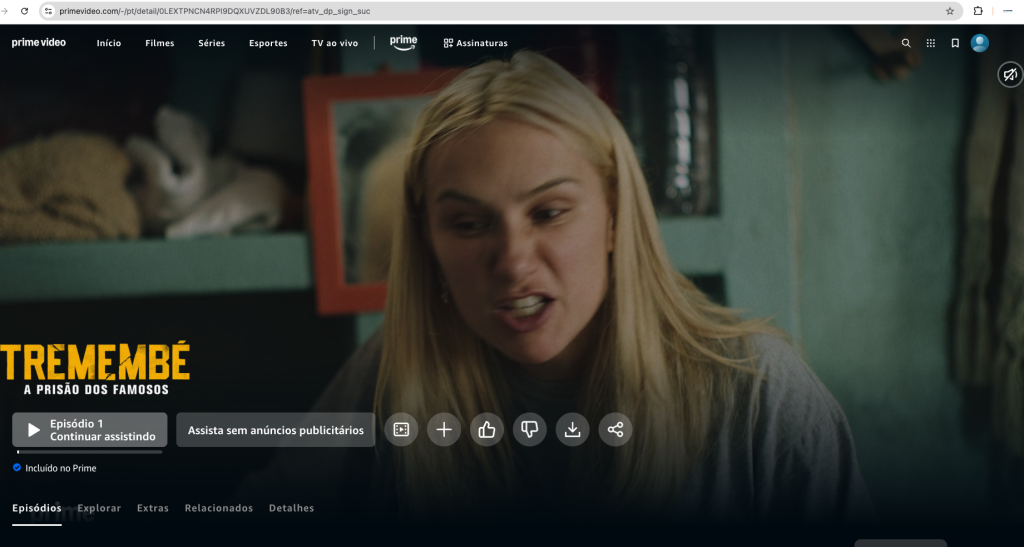Open the watchlist bookmark icon in header
1024x547 pixels.
pos(955,43)
